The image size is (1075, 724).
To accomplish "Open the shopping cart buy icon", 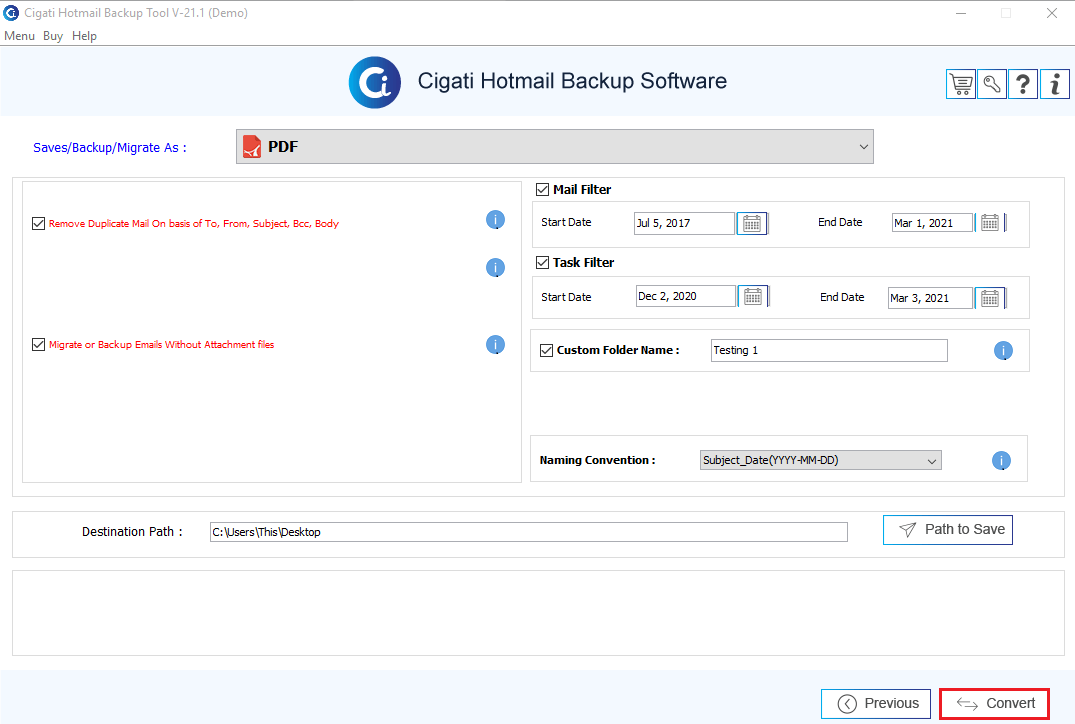I will [961, 84].
